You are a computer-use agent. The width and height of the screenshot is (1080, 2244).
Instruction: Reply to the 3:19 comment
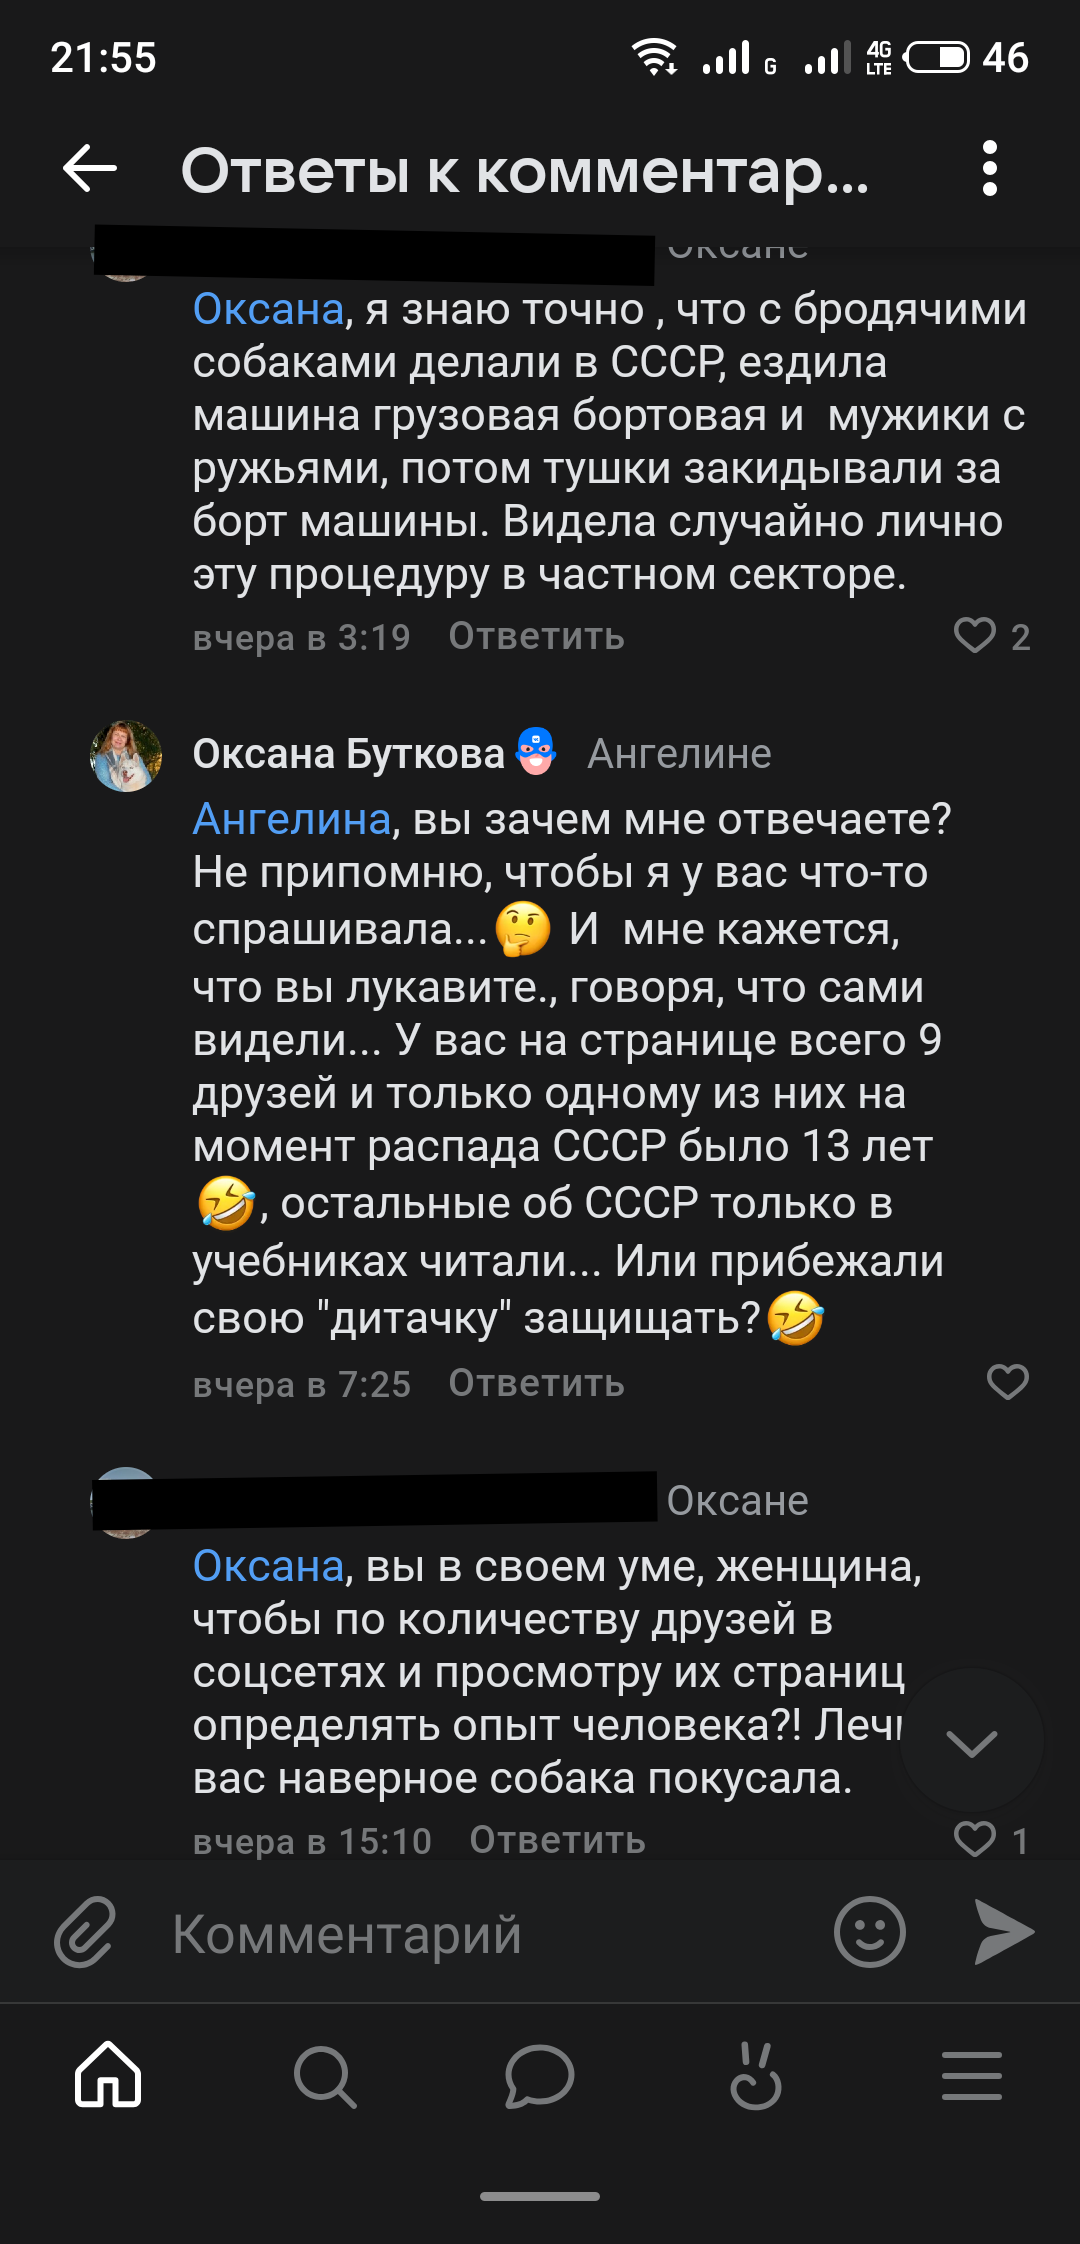[x=536, y=636]
